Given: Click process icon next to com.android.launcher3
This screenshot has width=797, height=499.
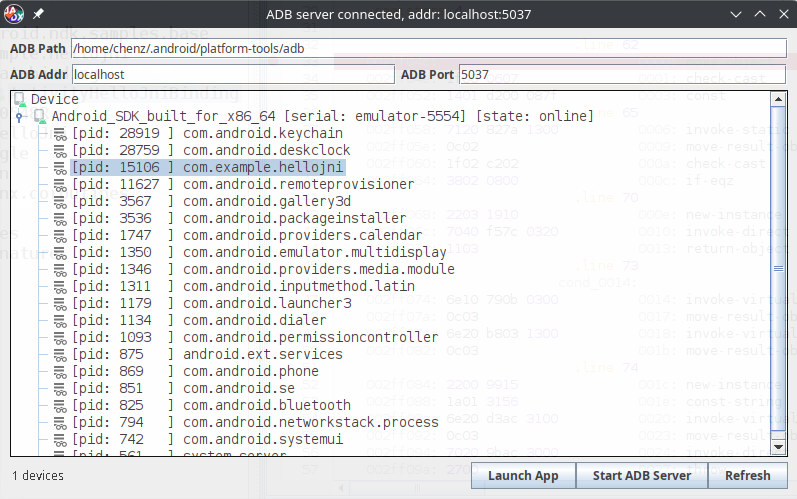Looking at the screenshot, I should (x=60, y=303).
